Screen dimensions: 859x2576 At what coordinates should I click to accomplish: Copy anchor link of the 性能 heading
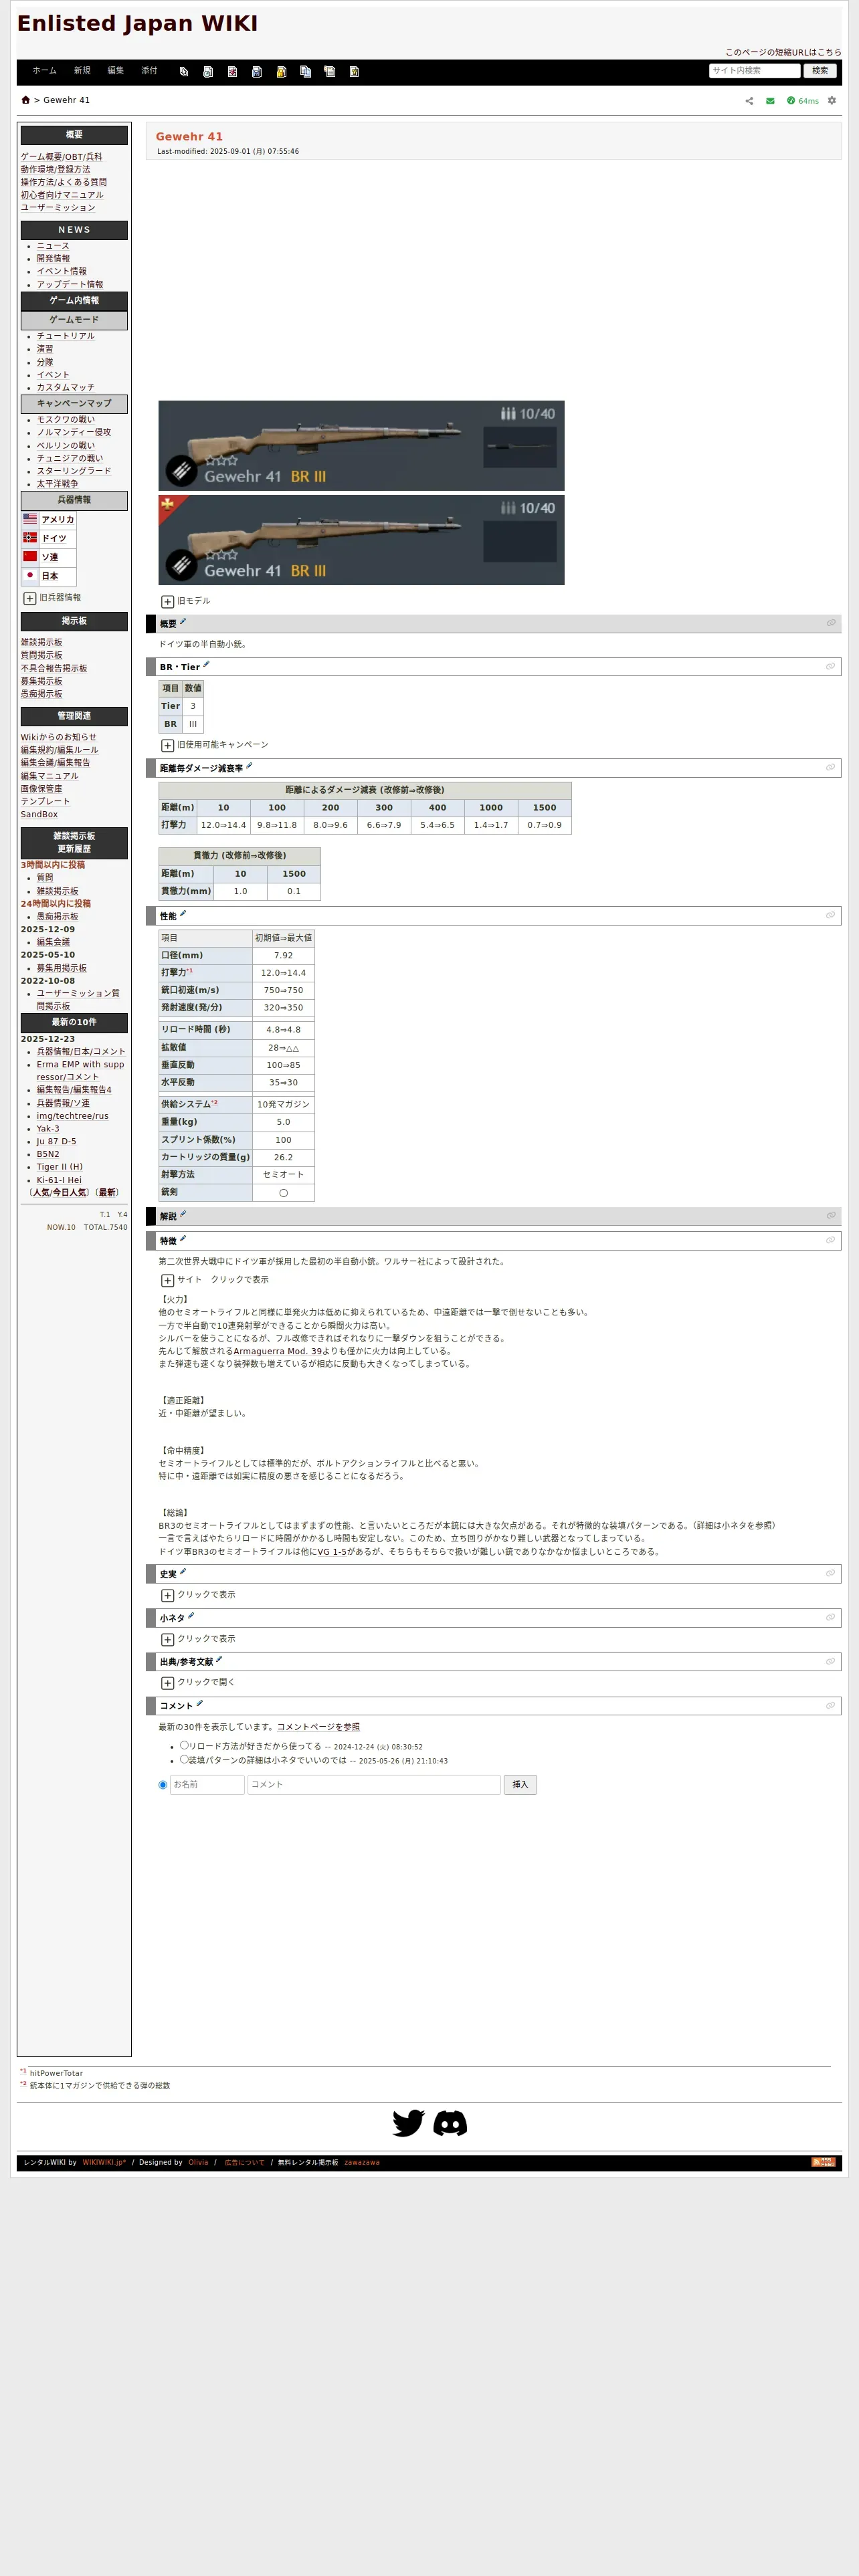coord(830,915)
